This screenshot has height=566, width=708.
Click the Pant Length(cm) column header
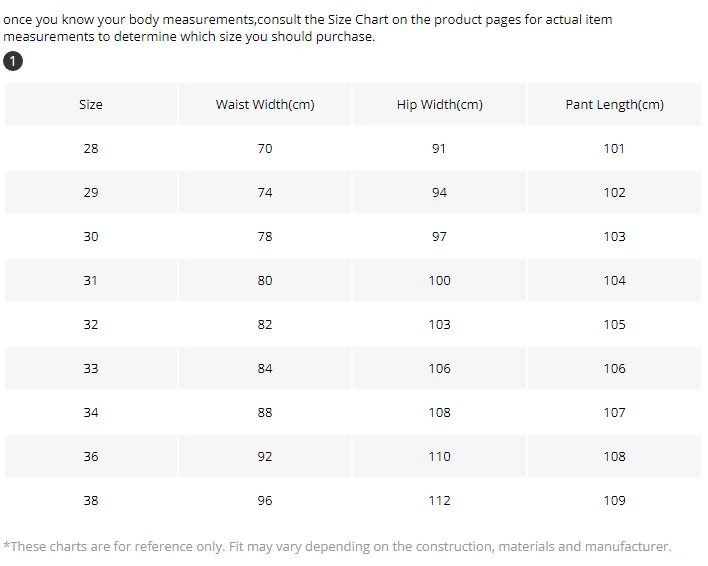tap(614, 104)
